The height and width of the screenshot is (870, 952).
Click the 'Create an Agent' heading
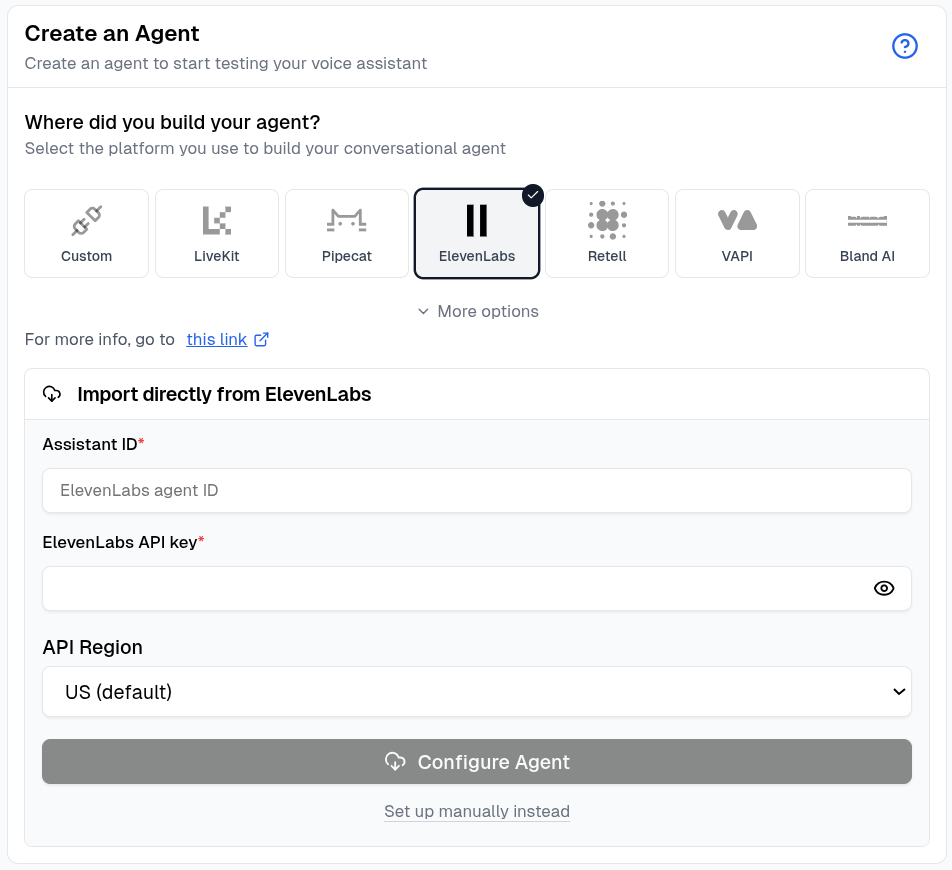click(112, 33)
